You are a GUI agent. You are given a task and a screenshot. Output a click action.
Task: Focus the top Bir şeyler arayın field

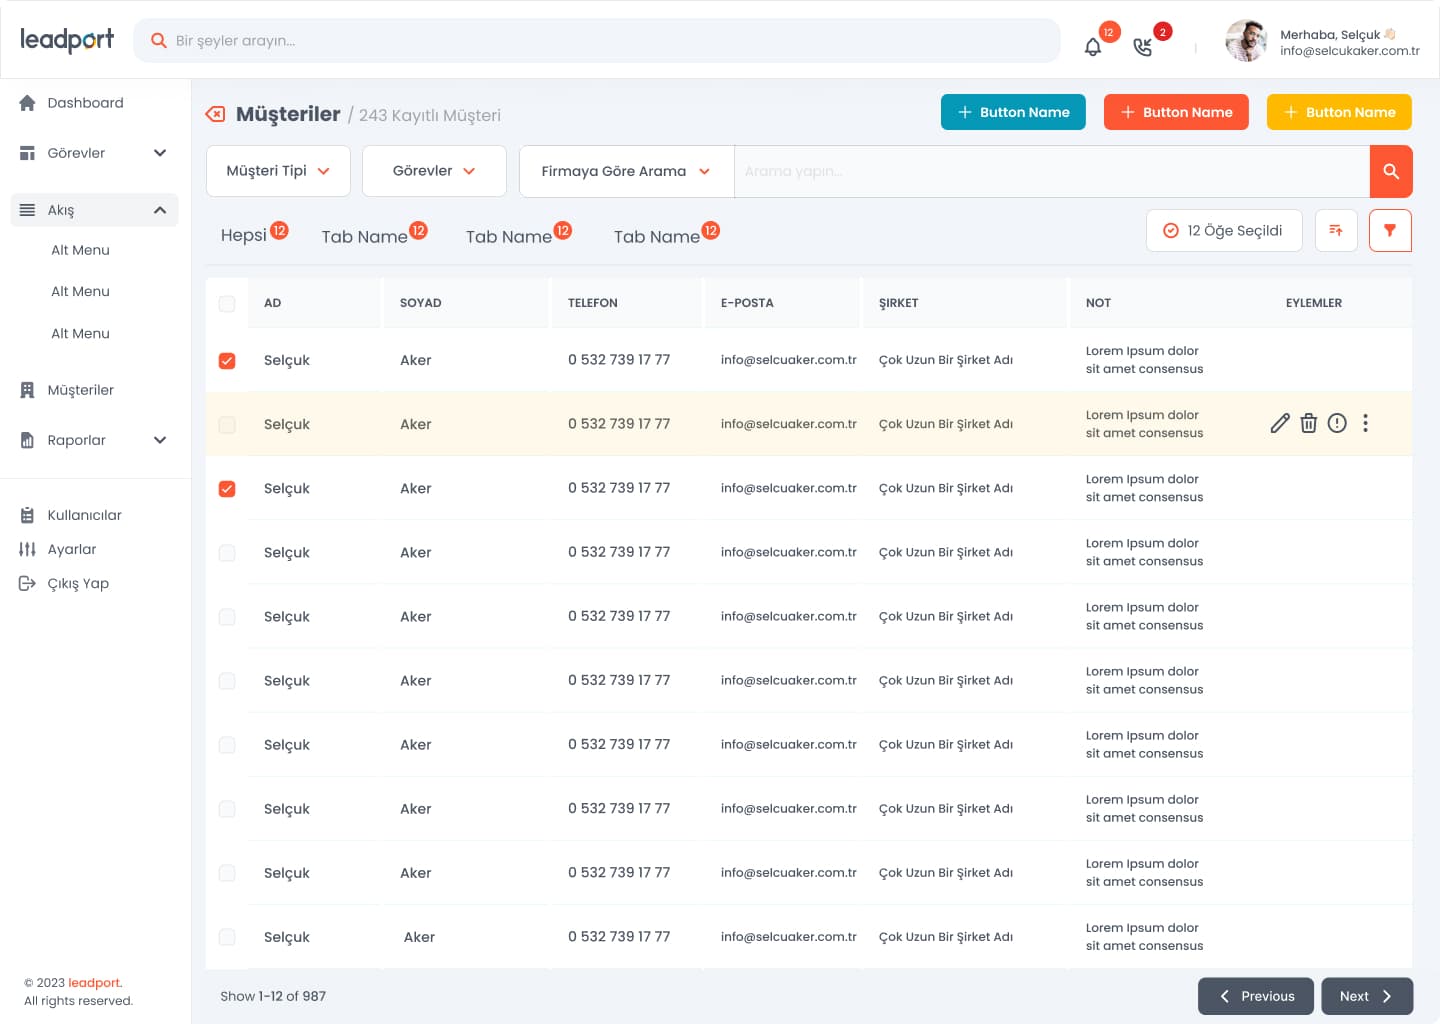click(597, 41)
